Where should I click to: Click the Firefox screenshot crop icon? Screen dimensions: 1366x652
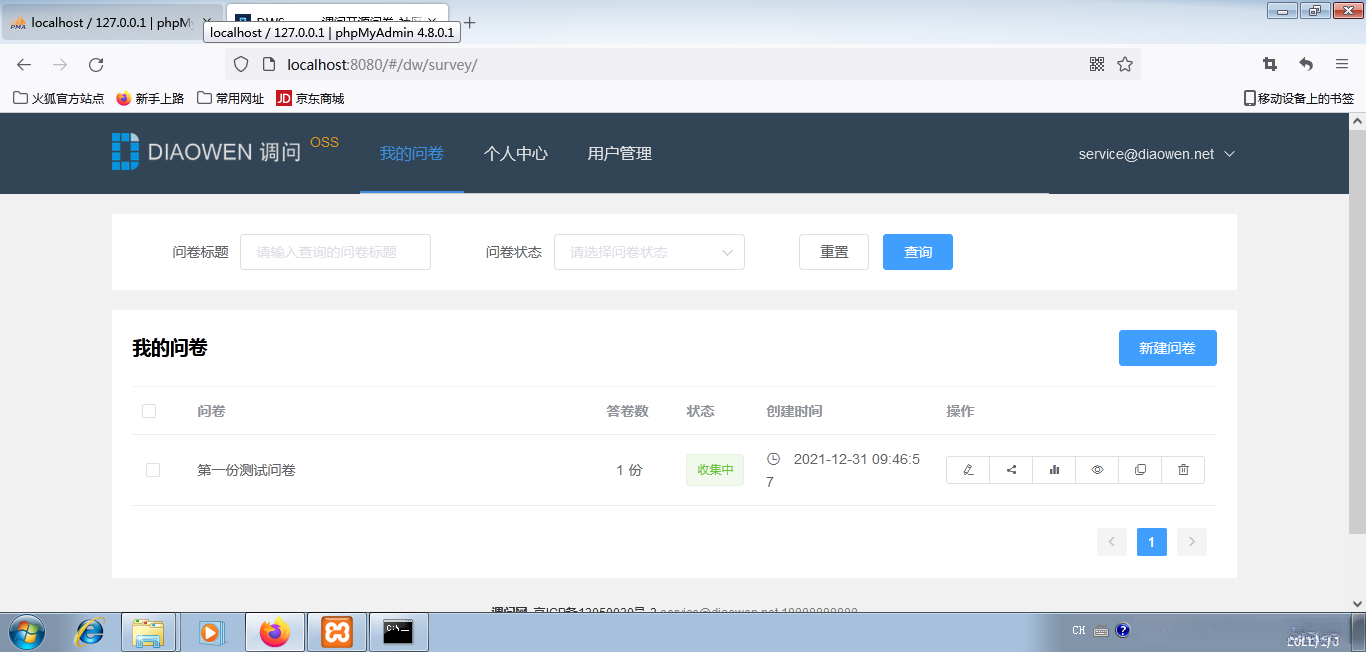1270,64
